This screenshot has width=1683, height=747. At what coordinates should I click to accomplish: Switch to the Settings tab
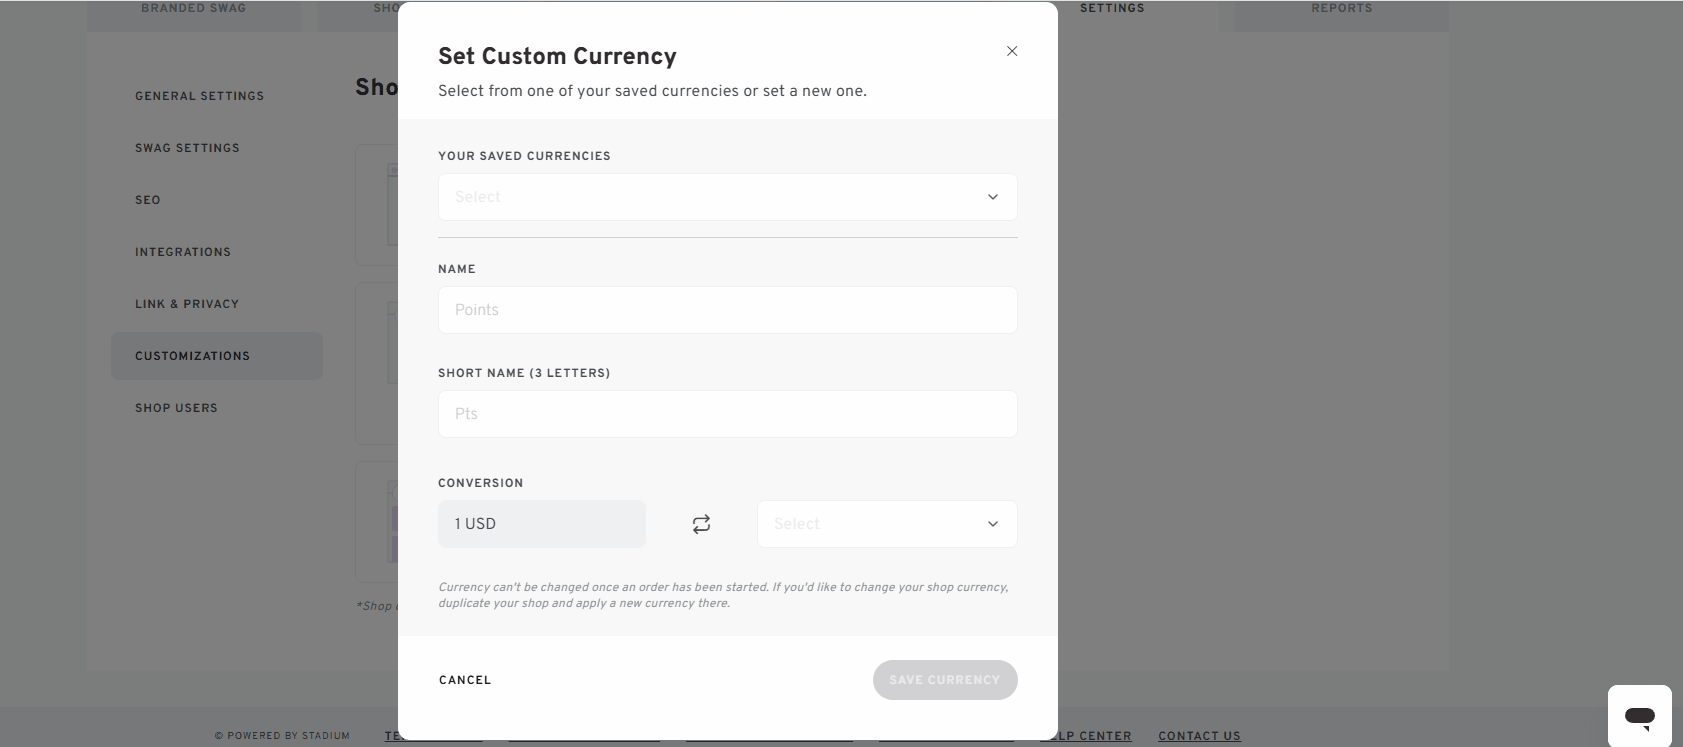pos(1111,7)
